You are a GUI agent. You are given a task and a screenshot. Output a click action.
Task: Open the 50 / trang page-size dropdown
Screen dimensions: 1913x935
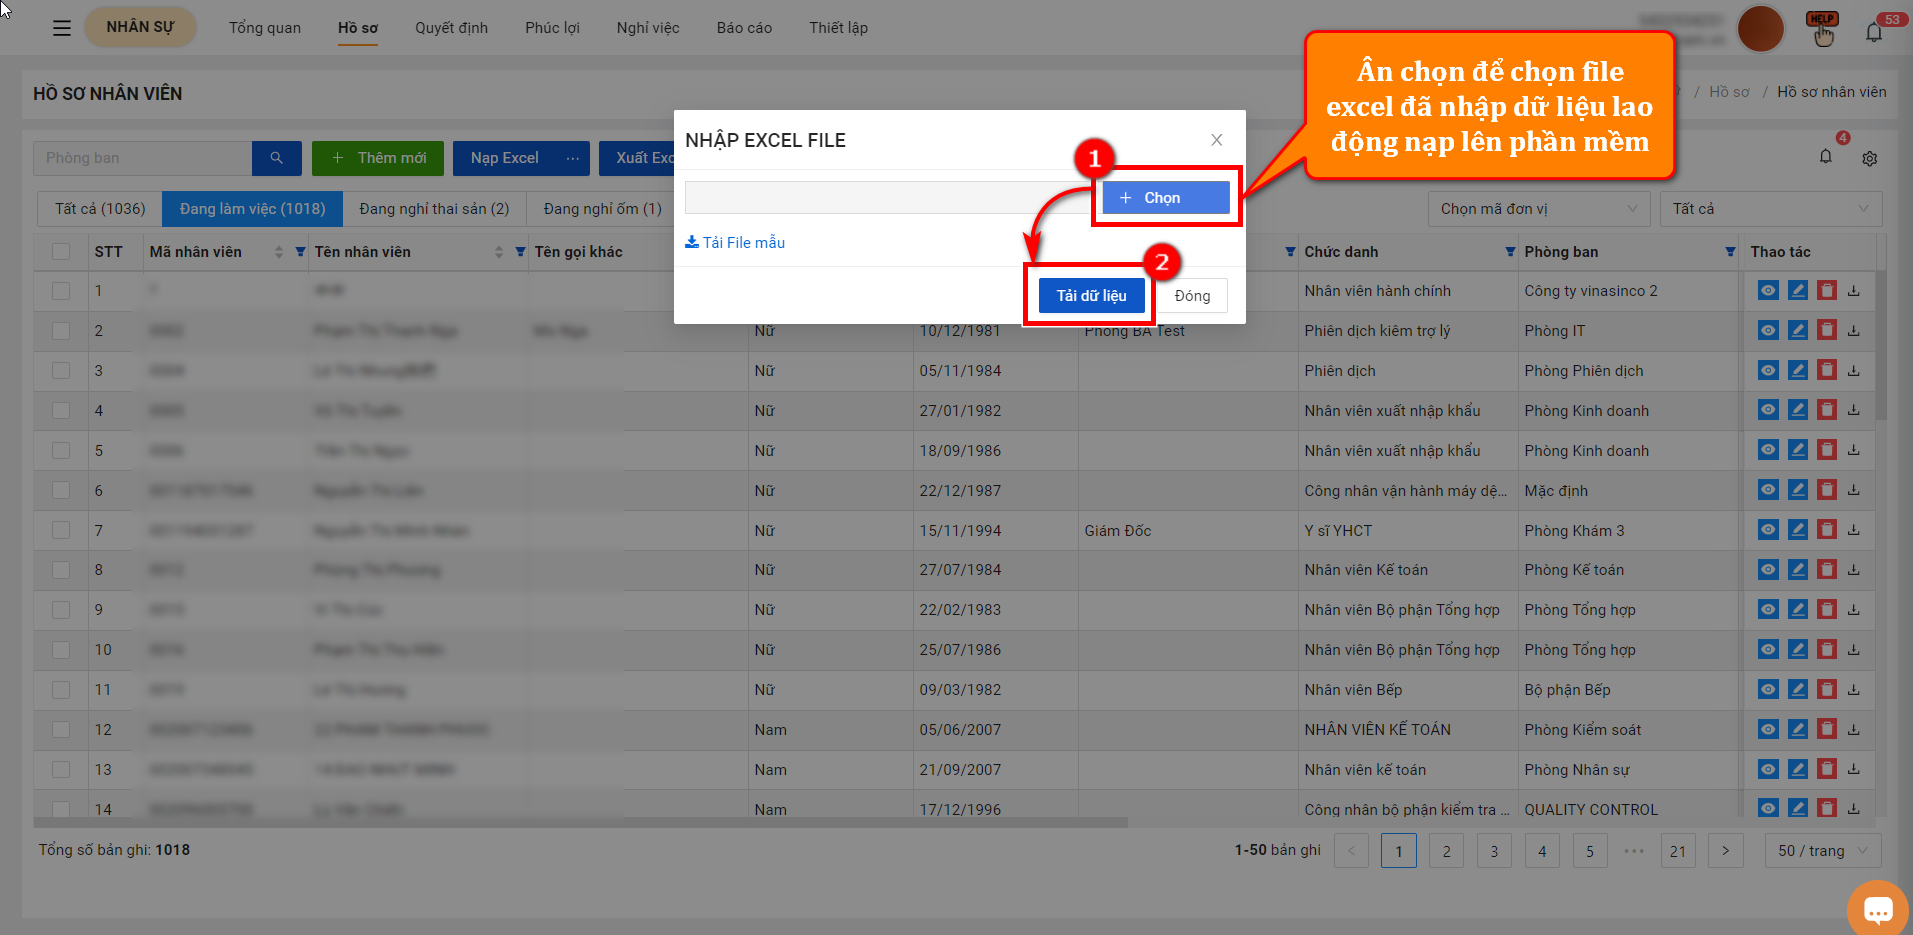(x=1823, y=851)
